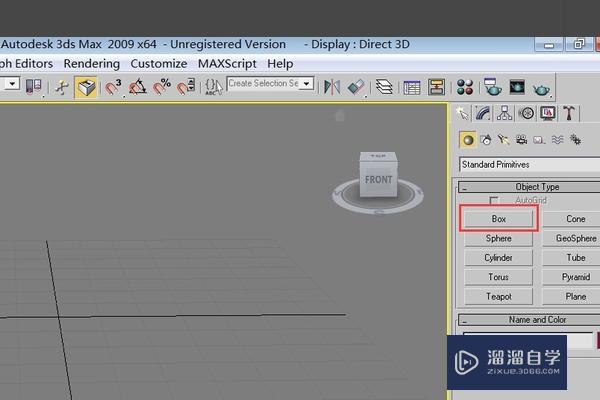Restore down the 3ds Max window
The height and width of the screenshot is (400, 600).
579,44
